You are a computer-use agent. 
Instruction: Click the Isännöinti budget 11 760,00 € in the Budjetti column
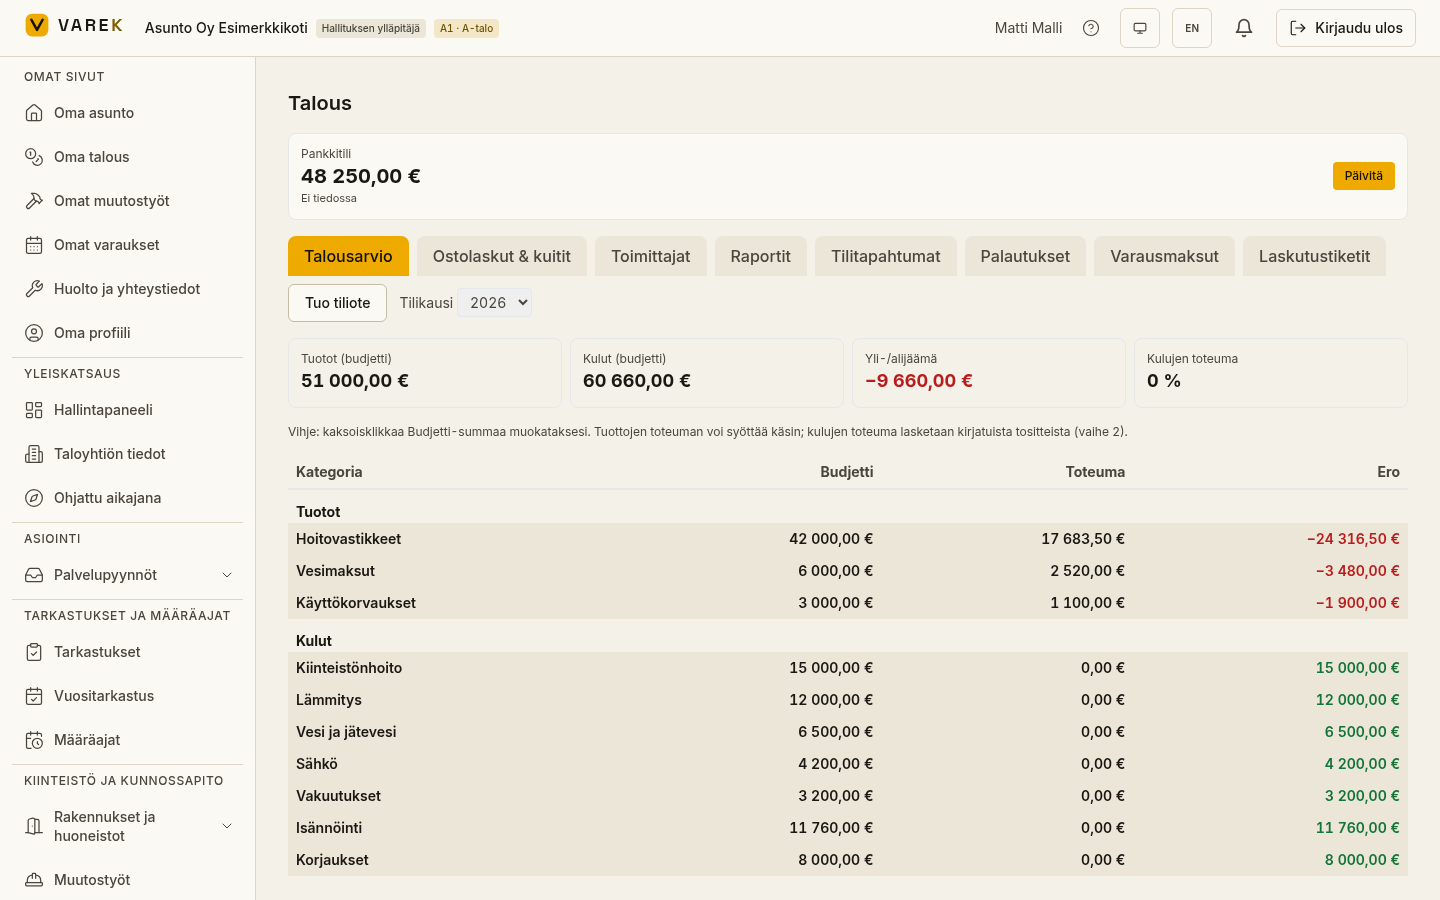pyautogui.click(x=831, y=828)
